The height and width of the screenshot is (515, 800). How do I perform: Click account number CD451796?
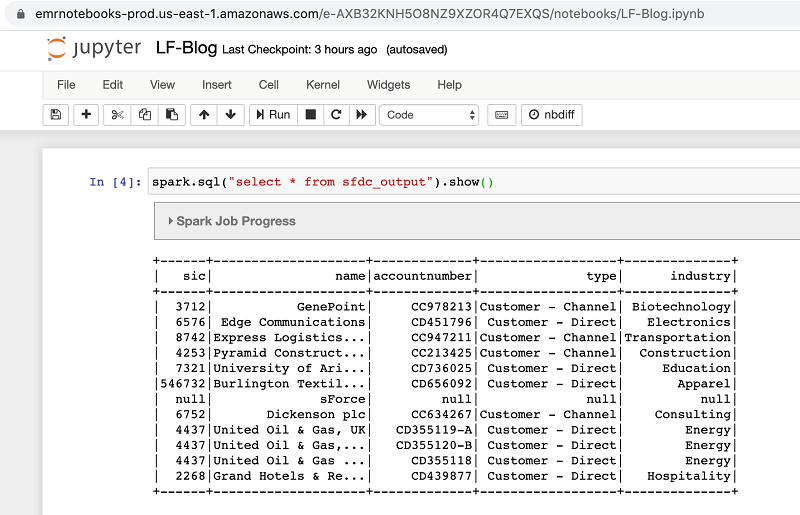tap(441, 322)
